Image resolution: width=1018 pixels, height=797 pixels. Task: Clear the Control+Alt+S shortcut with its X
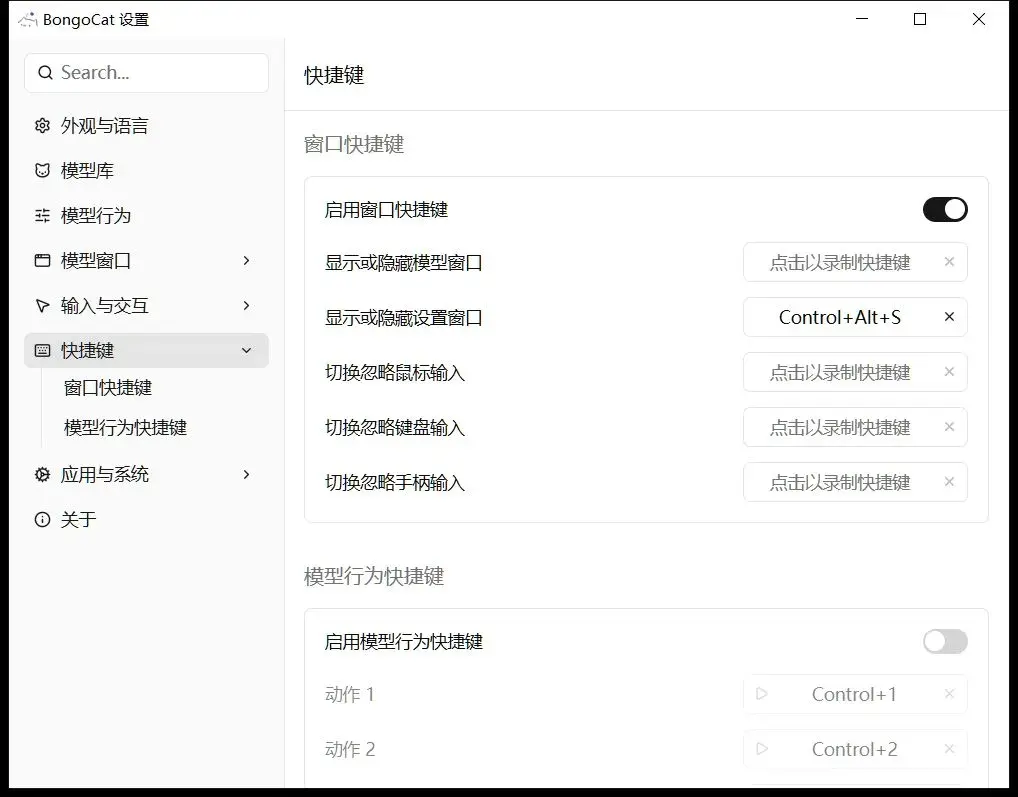click(x=949, y=317)
